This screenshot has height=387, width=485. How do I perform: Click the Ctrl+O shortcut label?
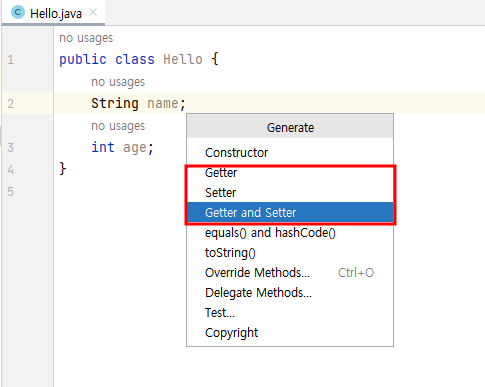356,273
